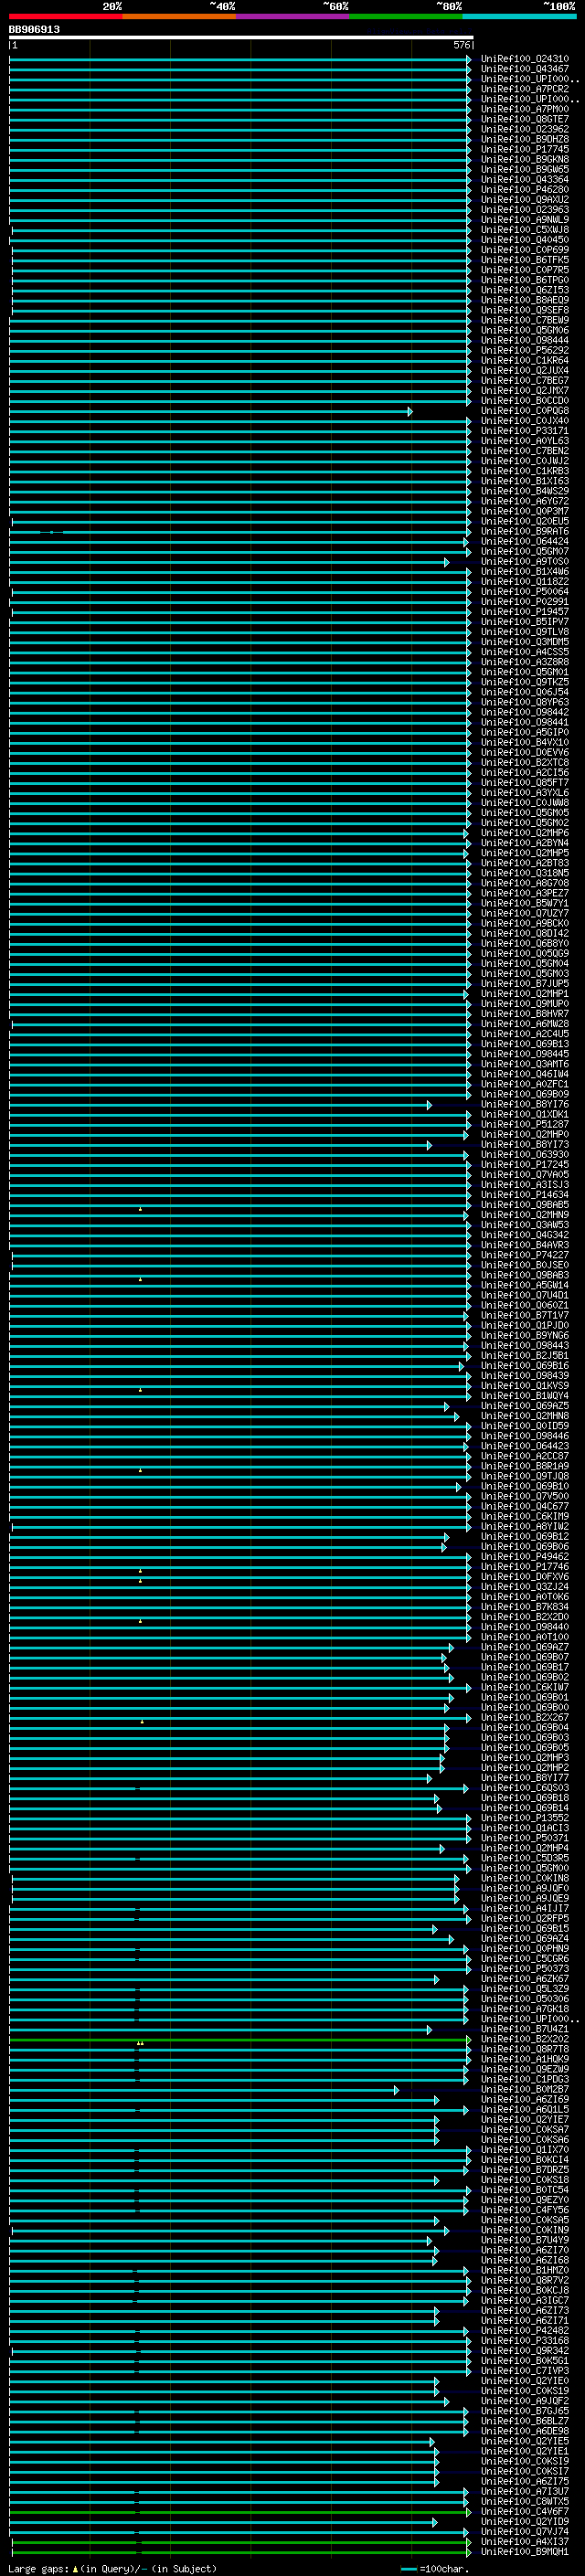
Task: Select hit label UniRef100_B8AEQ9
Action: click(525, 300)
